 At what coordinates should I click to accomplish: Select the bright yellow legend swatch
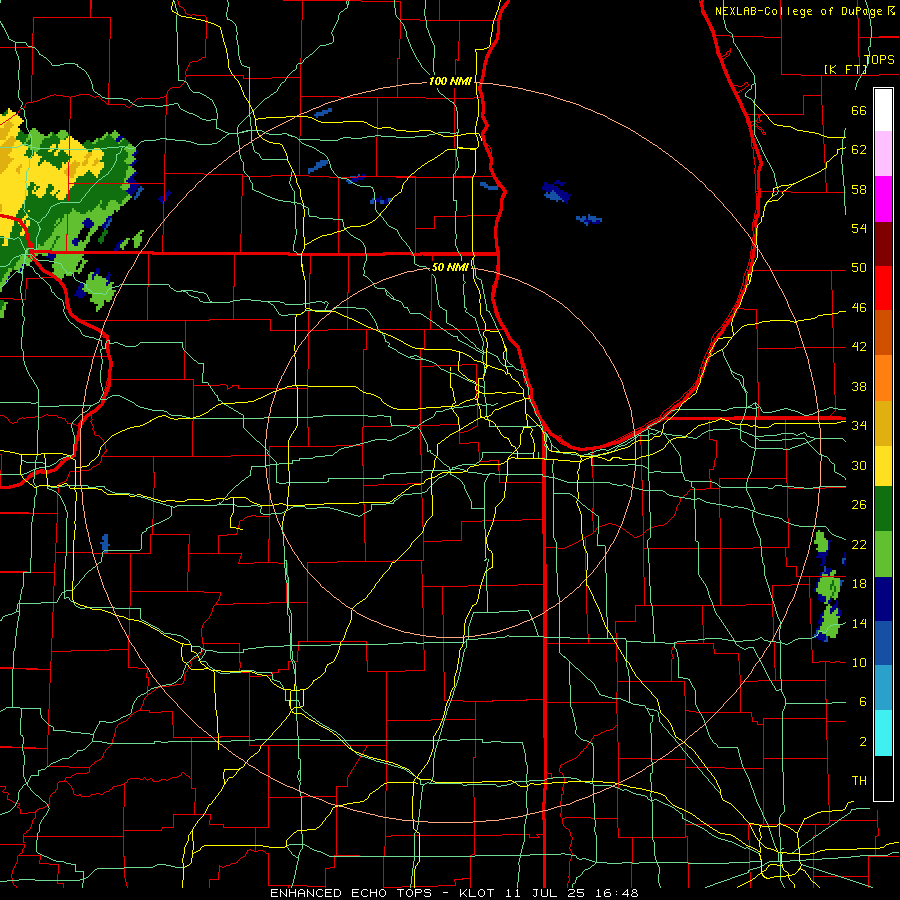tap(883, 465)
